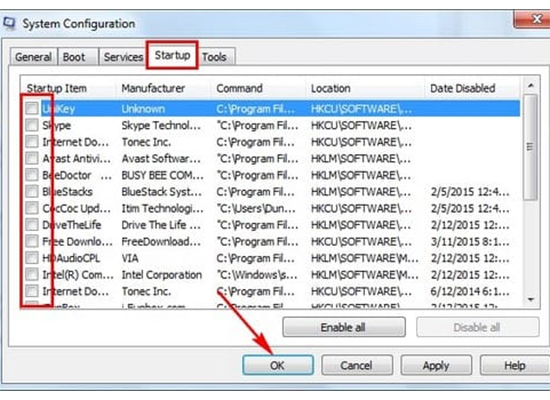Click the scrollbar down arrow
The height and width of the screenshot is (400, 550).
click(x=530, y=299)
